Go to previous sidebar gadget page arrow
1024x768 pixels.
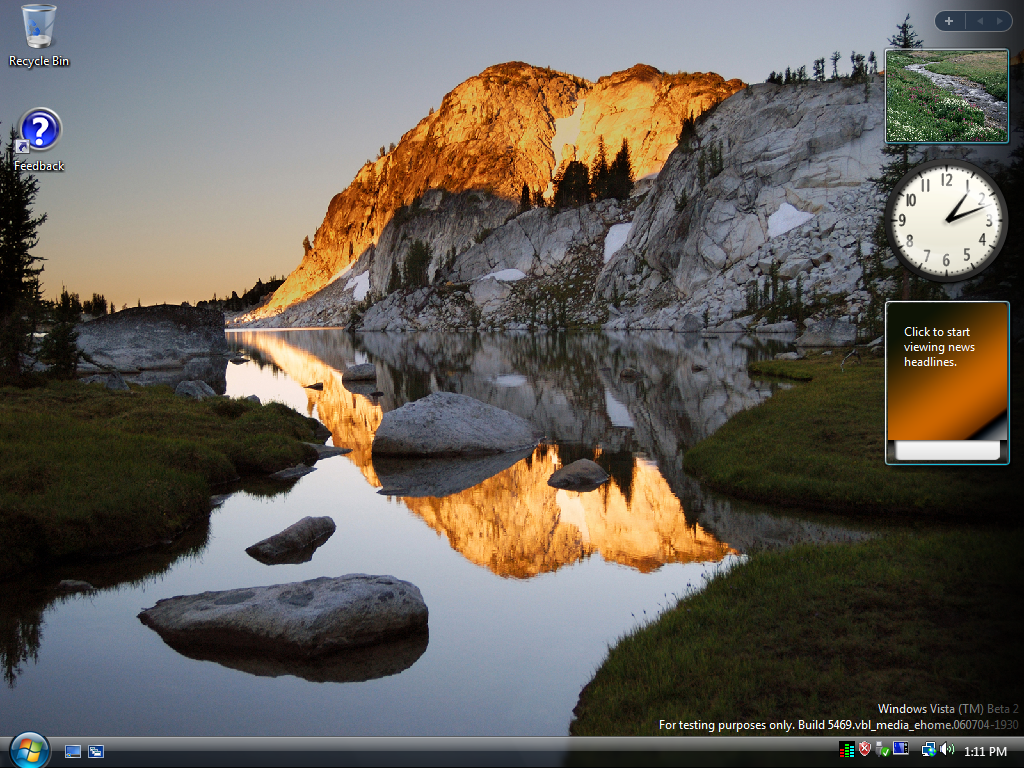pyautogui.click(x=980, y=21)
